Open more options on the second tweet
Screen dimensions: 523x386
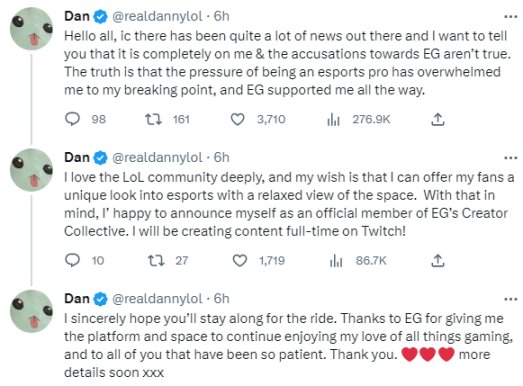tap(511, 157)
